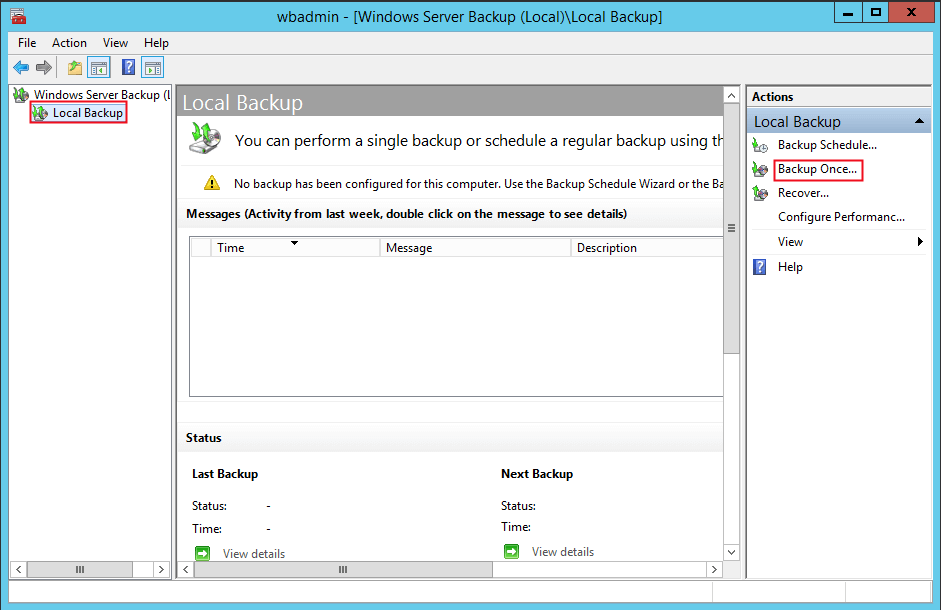Launch the Recover... action

pyautogui.click(x=803, y=193)
